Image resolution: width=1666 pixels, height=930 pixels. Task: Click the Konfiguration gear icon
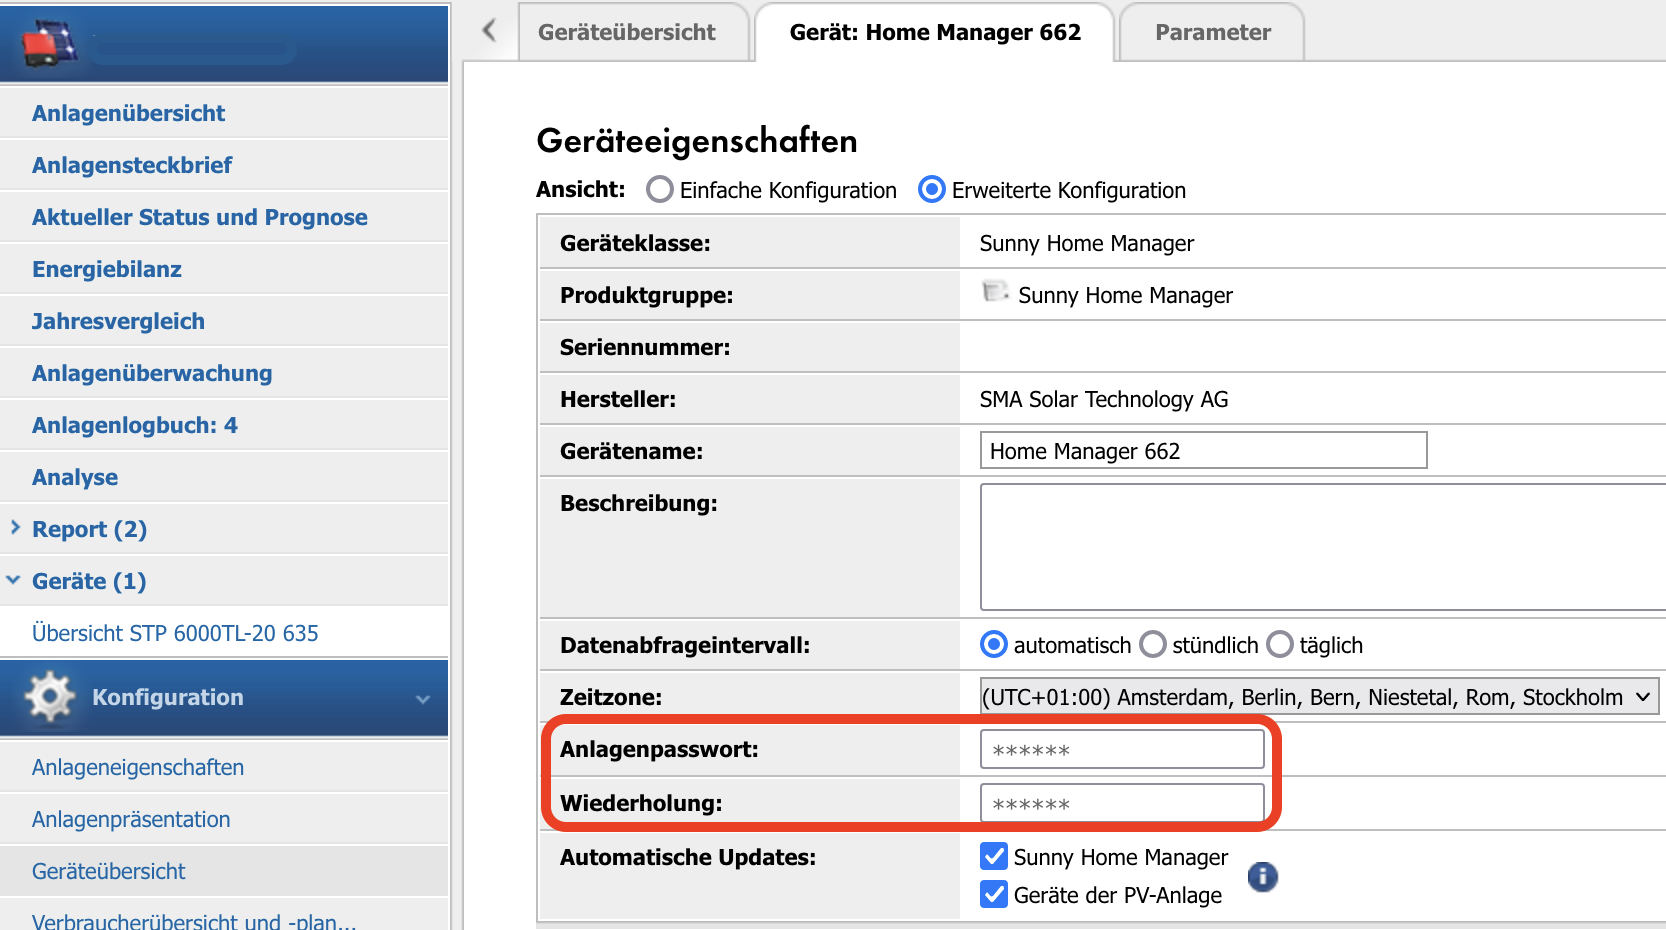click(x=50, y=697)
